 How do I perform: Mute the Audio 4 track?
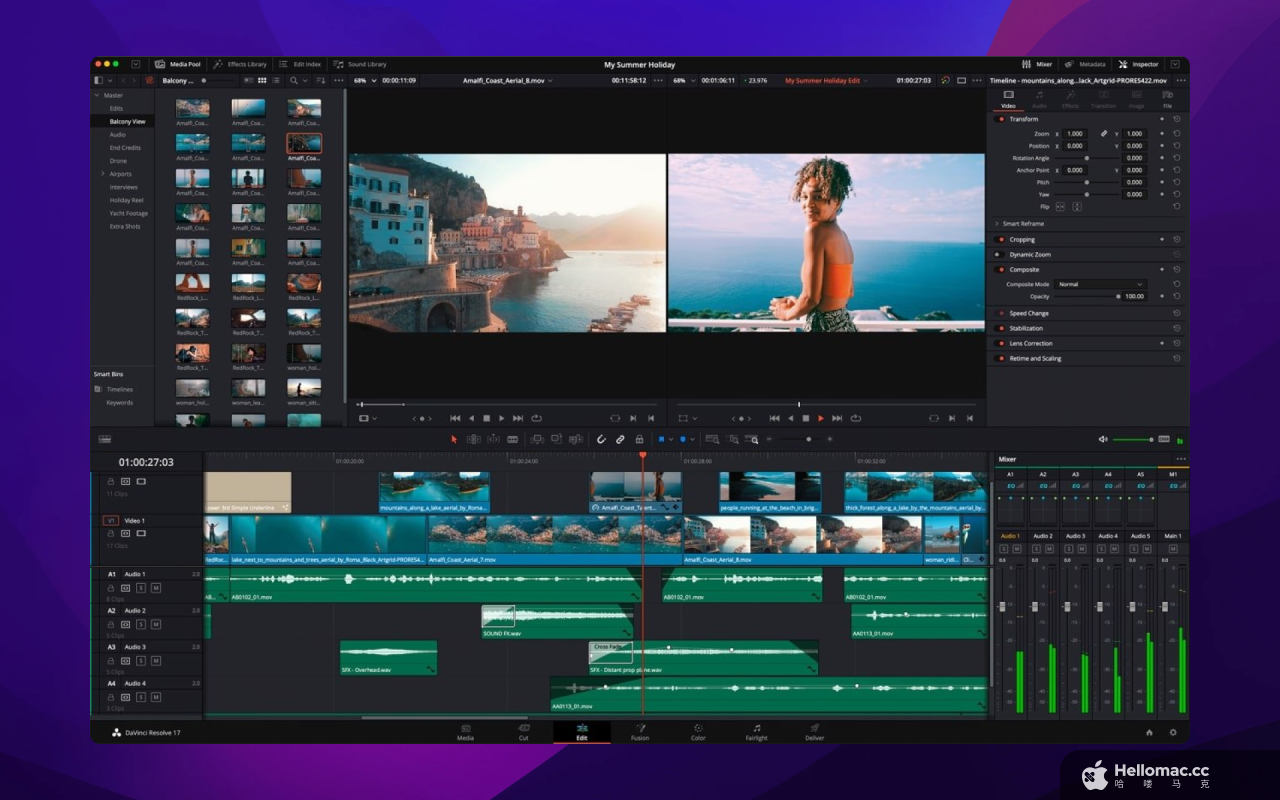click(156, 697)
